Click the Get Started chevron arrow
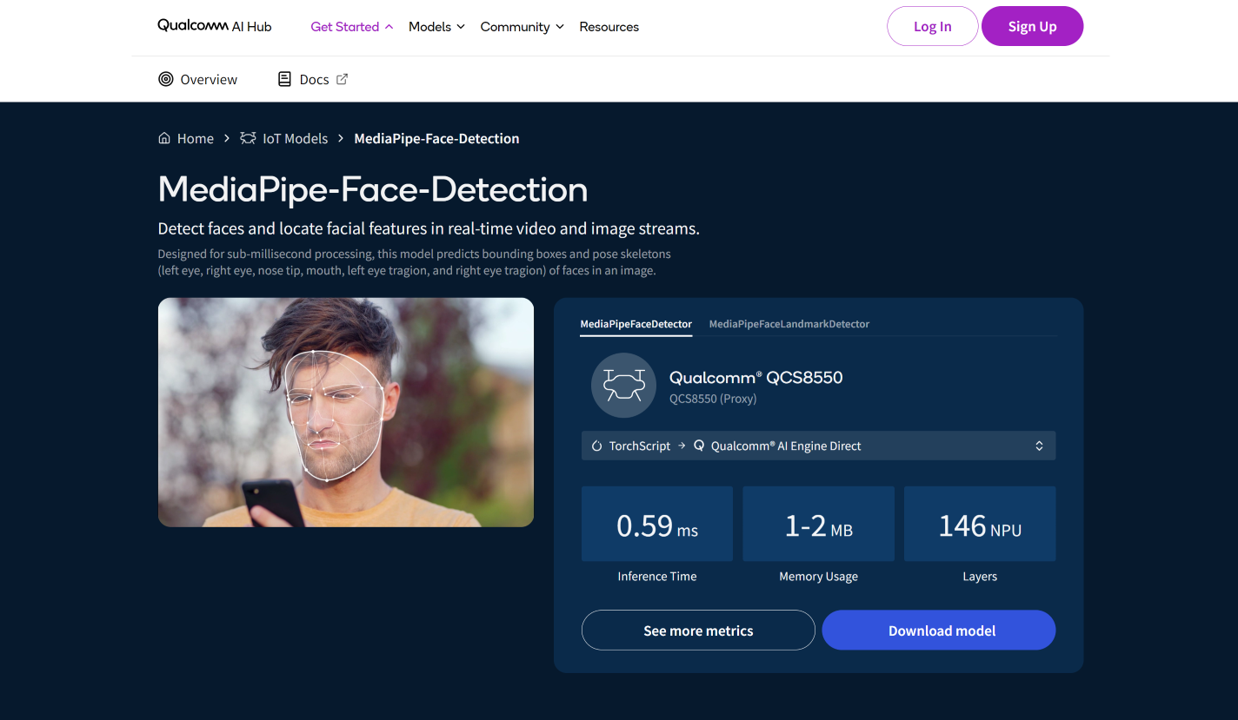Image resolution: width=1238 pixels, height=720 pixels. point(389,27)
